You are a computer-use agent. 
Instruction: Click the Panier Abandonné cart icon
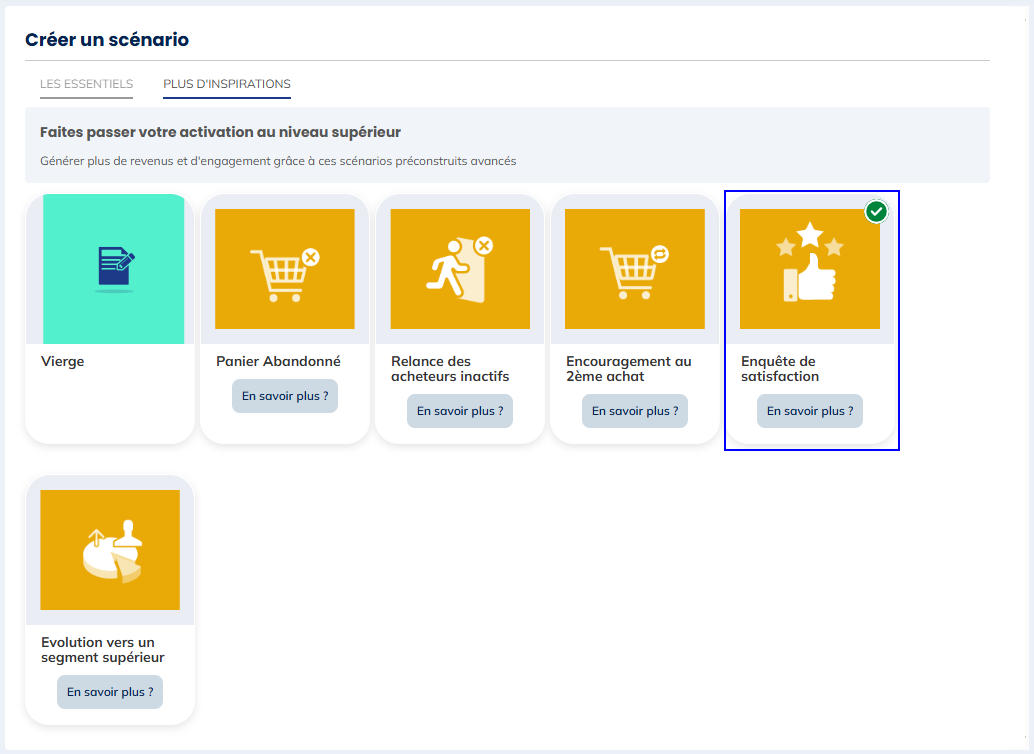[284, 269]
